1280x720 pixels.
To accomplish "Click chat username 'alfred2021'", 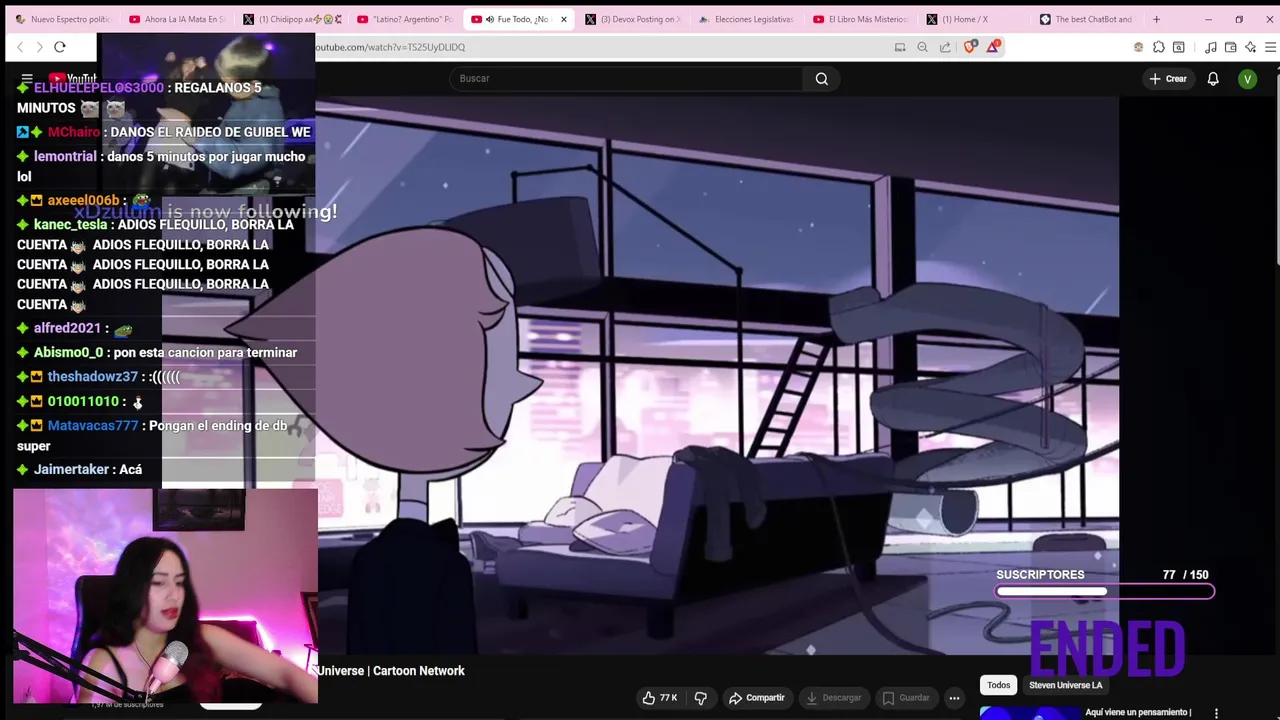I will pyautogui.click(x=67, y=329).
